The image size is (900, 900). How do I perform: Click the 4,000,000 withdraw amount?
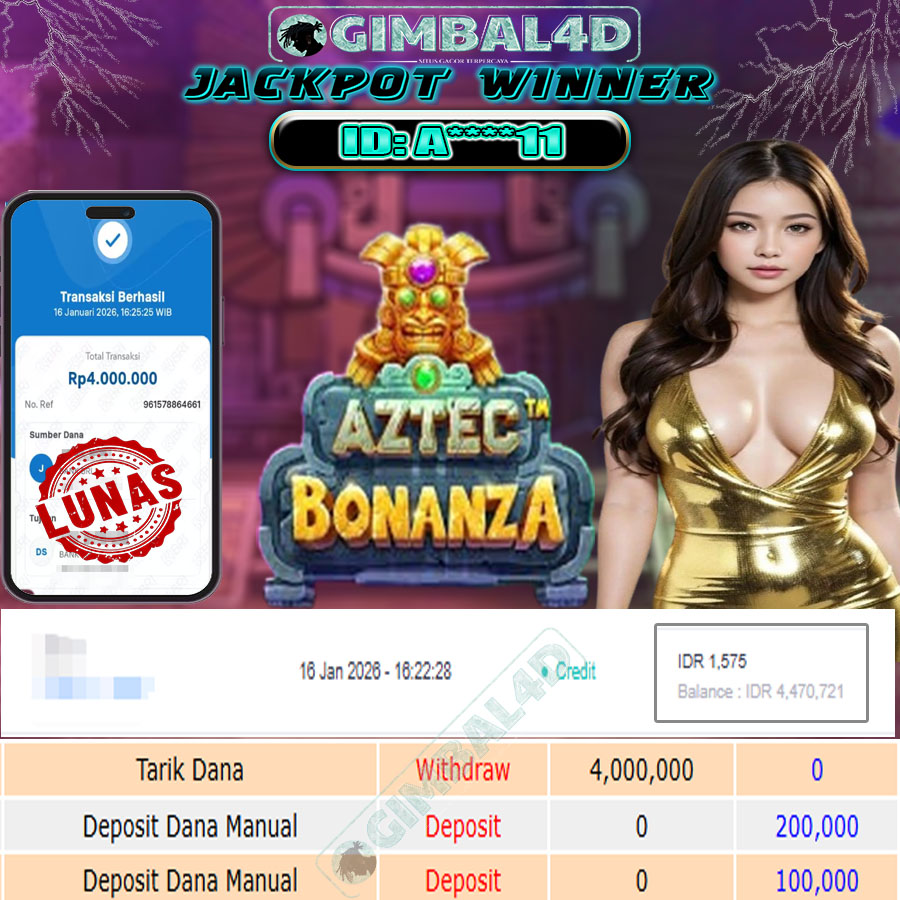pyautogui.click(x=641, y=770)
